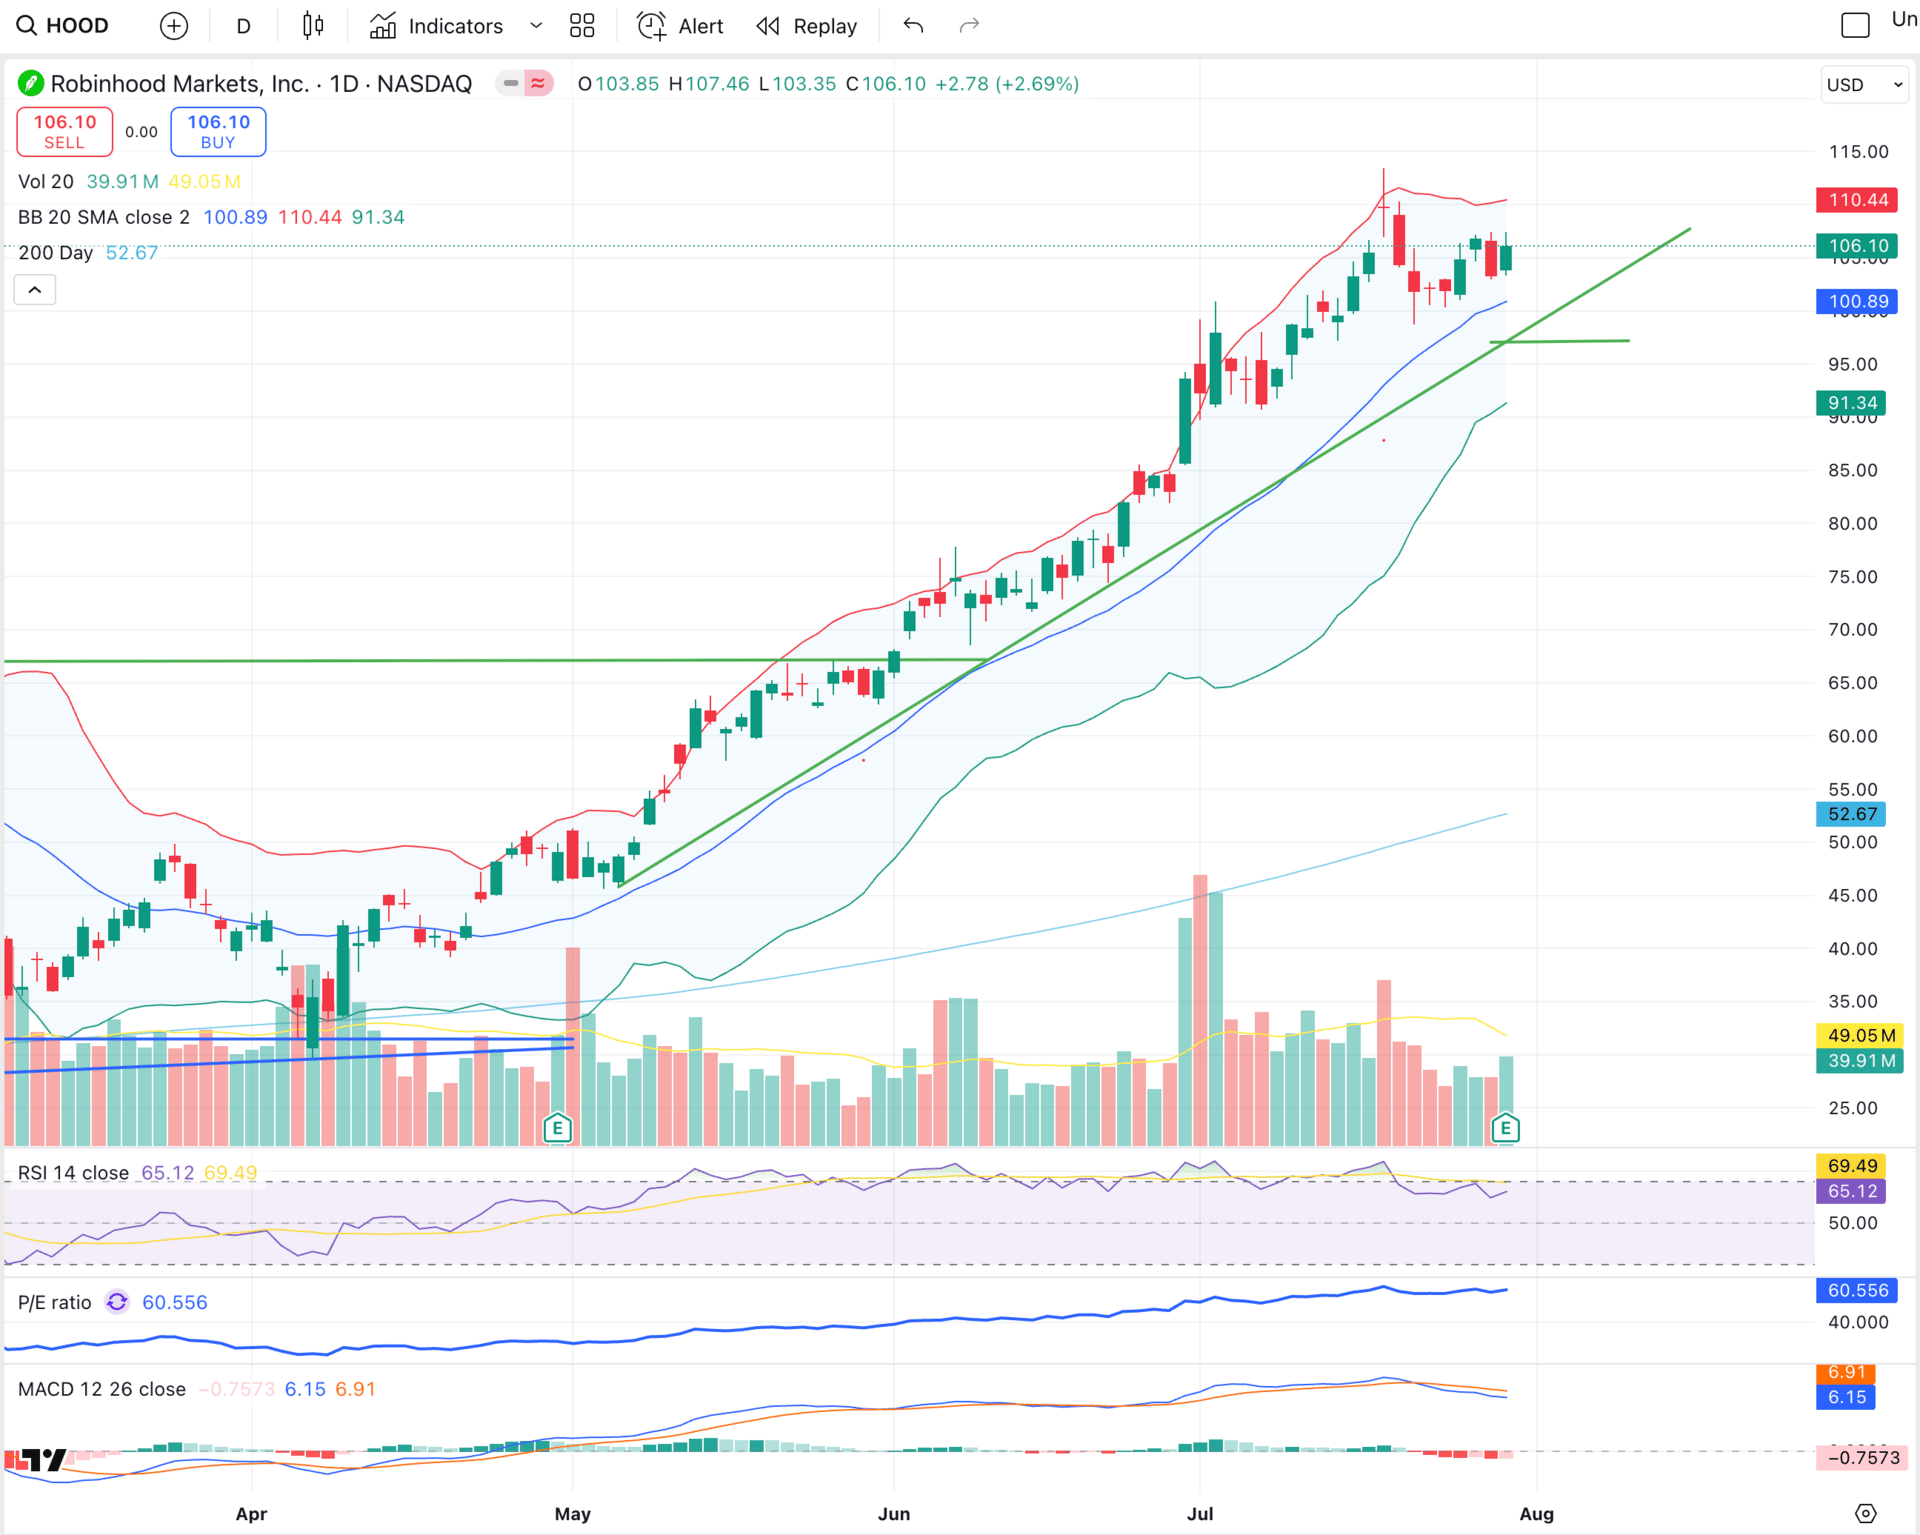The width and height of the screenshot is (1920, 1535).
Task: Open the D timeframe interval selector
Action: coord(243,26)
